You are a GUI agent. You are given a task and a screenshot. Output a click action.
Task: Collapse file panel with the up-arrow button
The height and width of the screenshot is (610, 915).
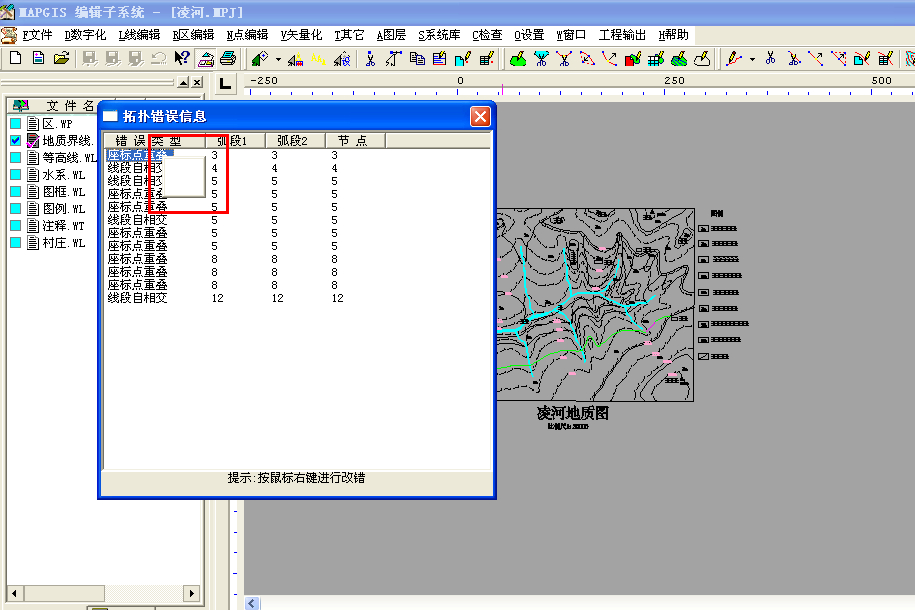tap(182, 82)
